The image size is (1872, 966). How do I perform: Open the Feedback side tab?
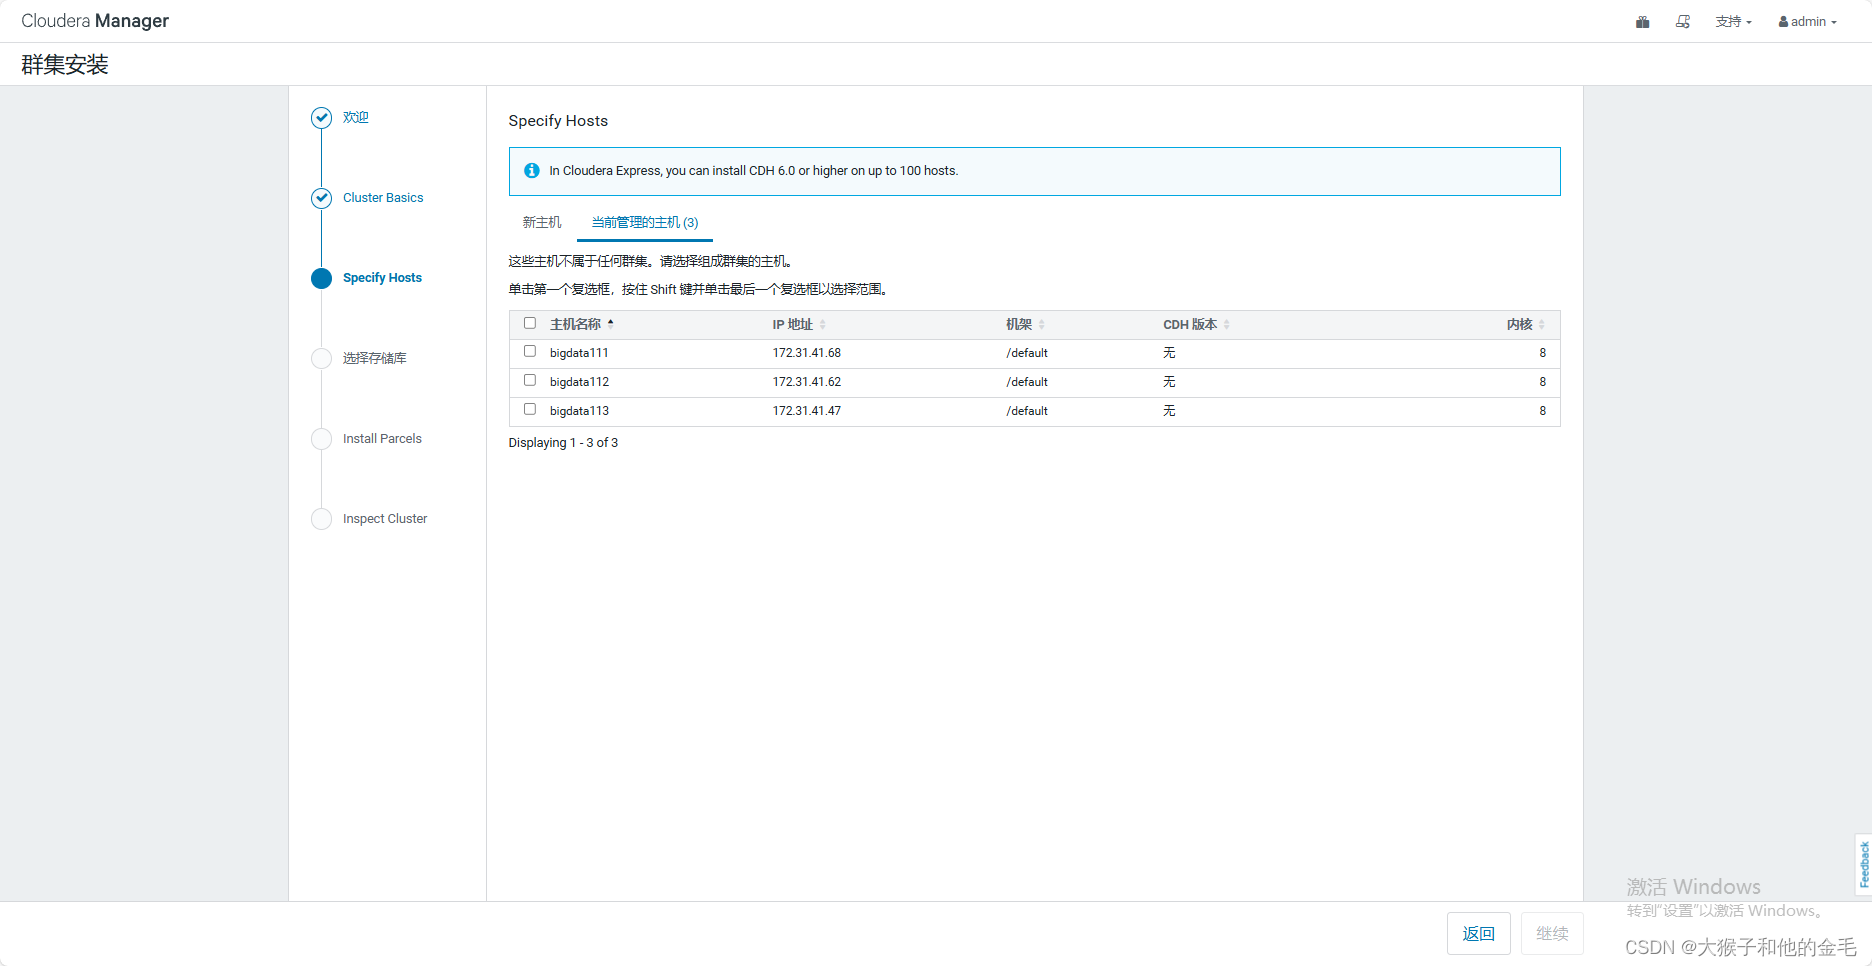pyautogui.click(x=1864, y=864)
